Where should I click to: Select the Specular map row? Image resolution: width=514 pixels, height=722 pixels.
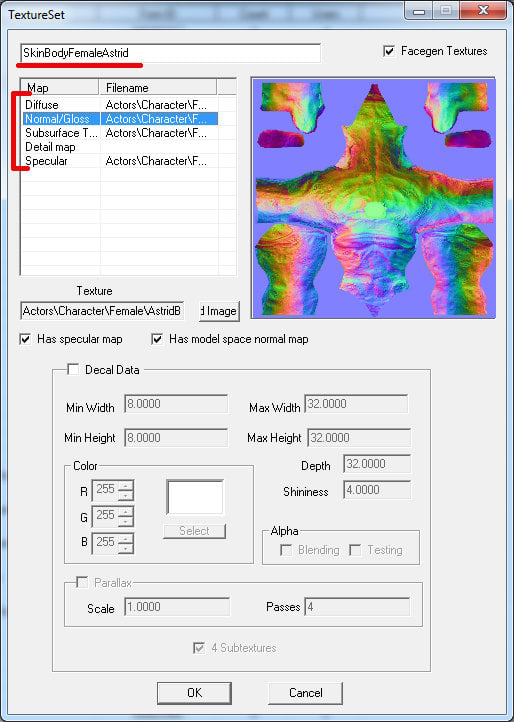point(120,161)
